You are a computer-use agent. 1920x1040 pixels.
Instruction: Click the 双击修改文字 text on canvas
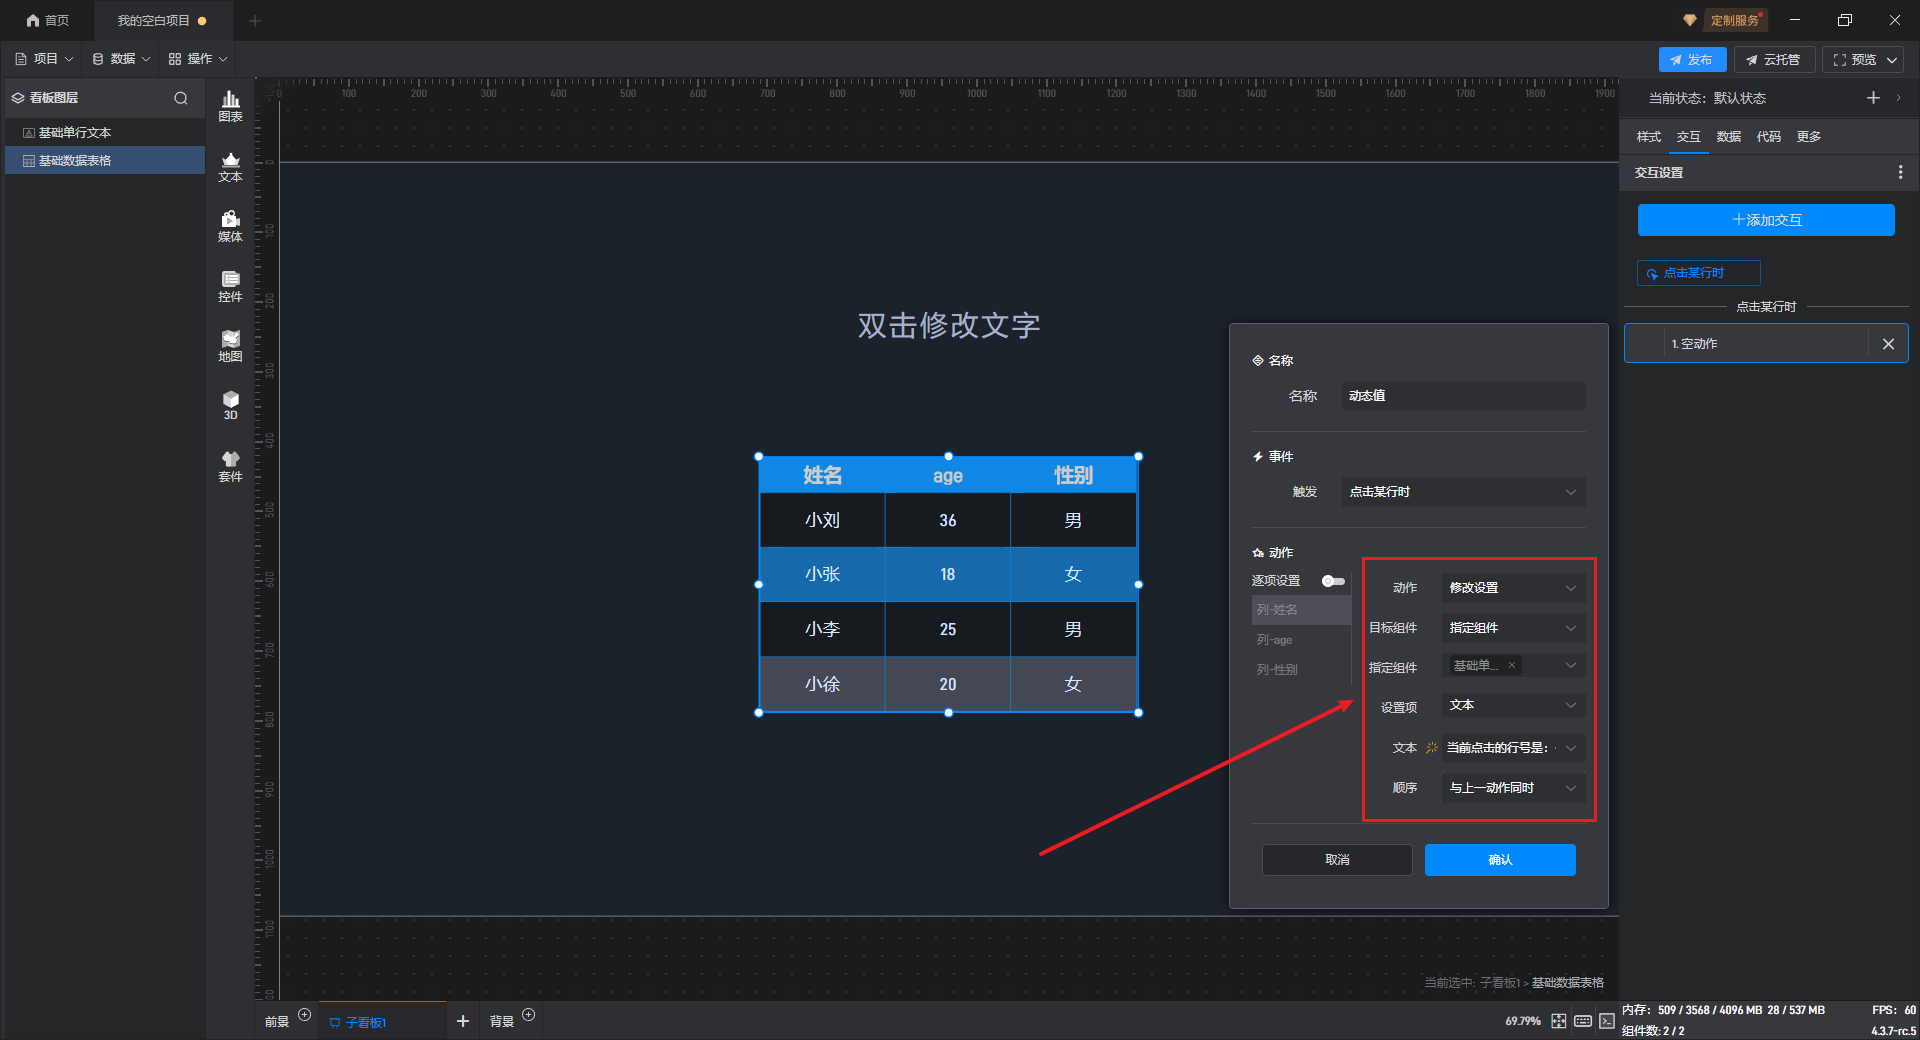click(949, 325)
